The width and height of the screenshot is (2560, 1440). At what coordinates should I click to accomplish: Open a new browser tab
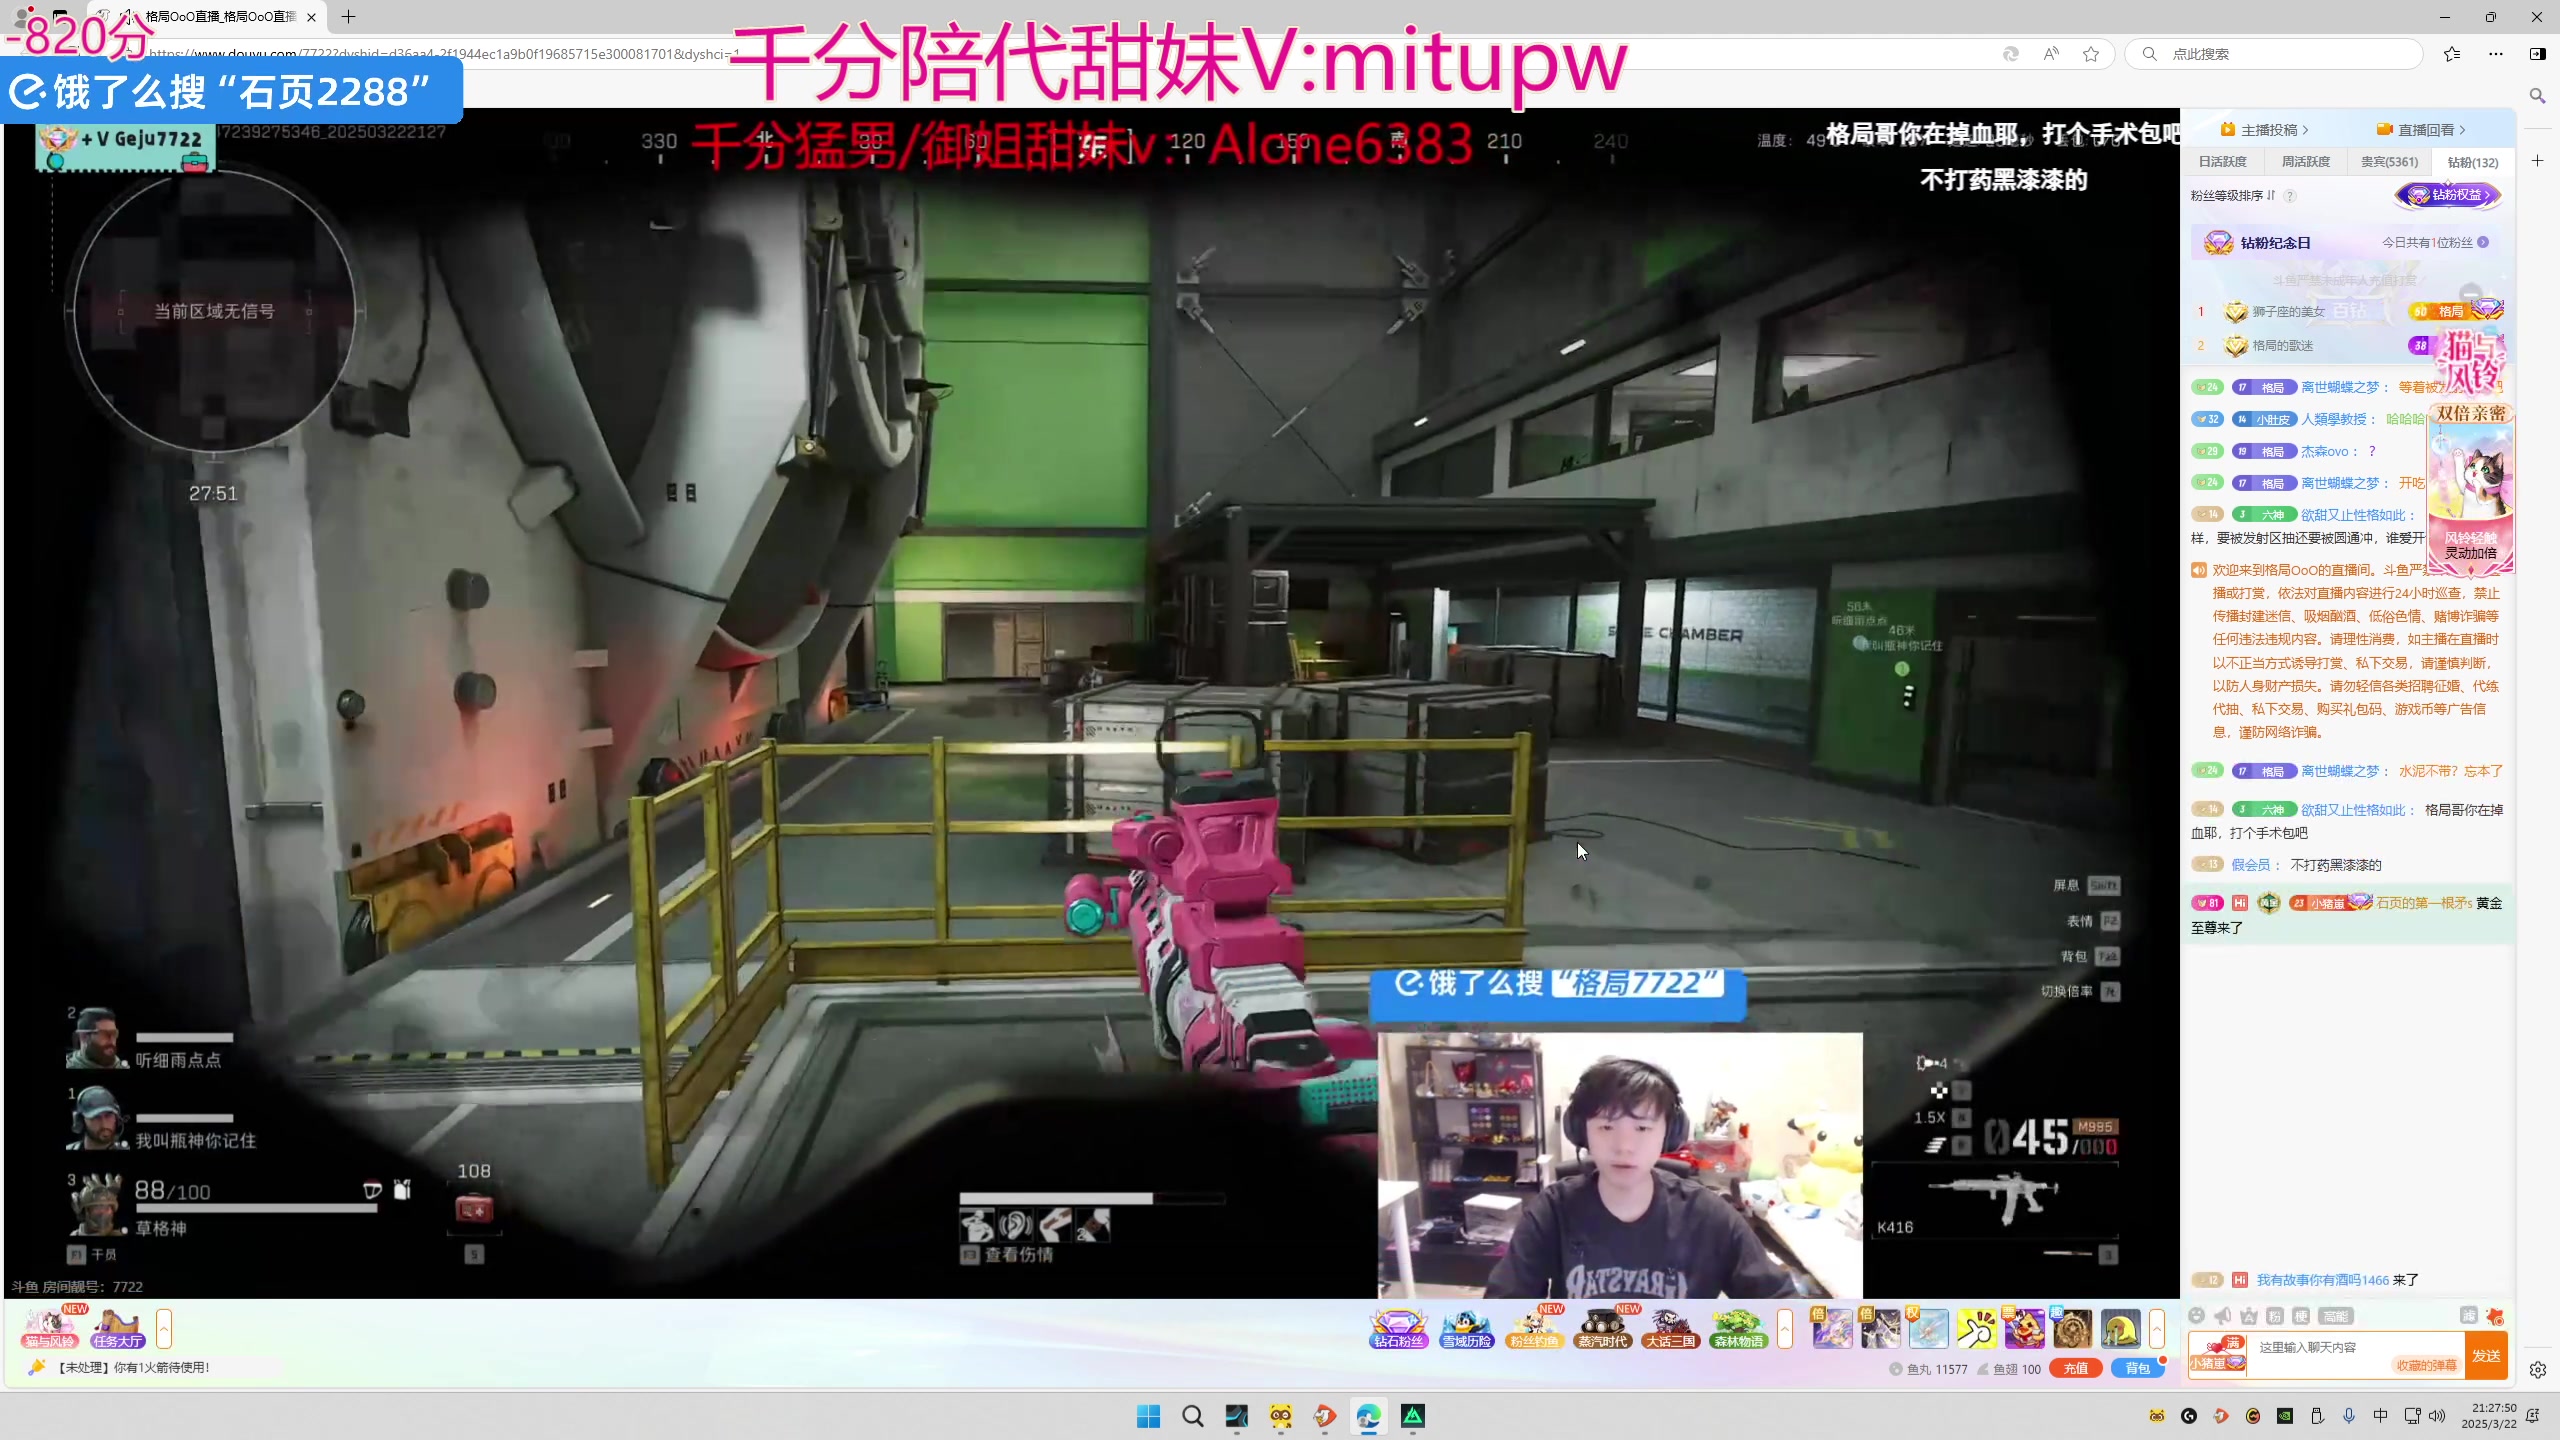[348, 17]
